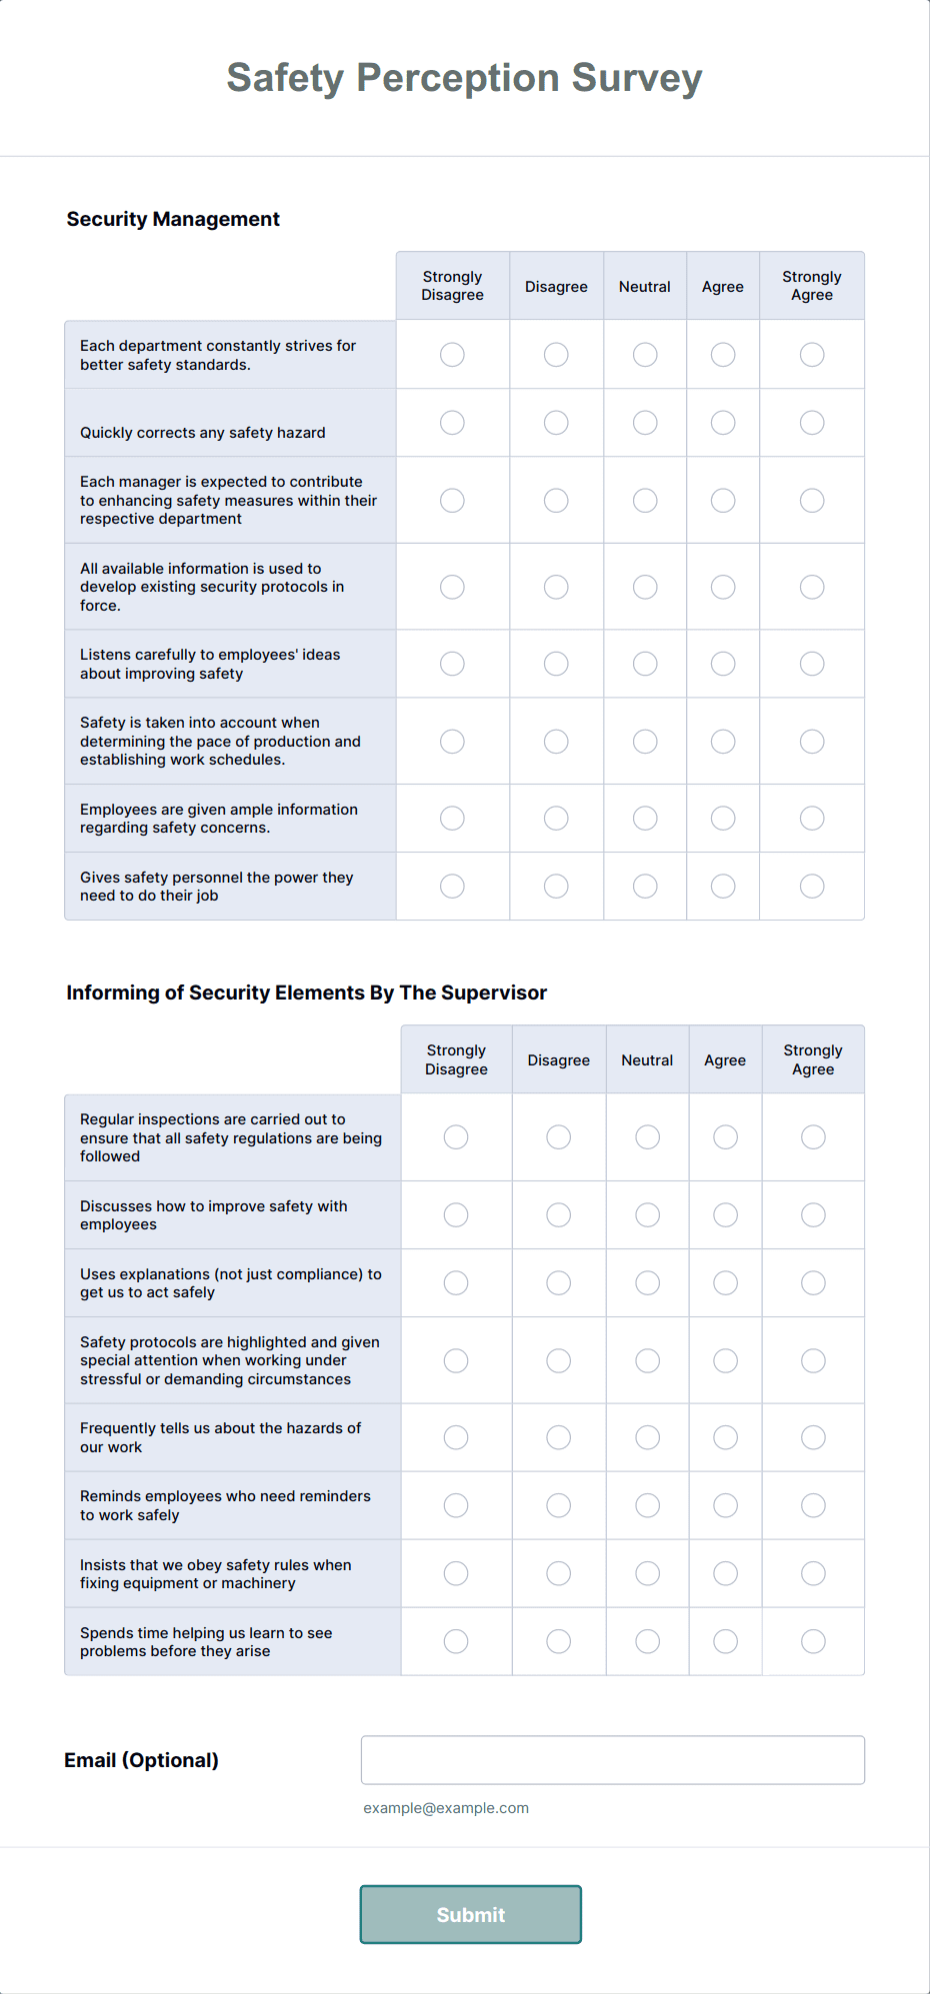Screen dimensions: 930x1994
Task: Pick Strongly Disagree for safety personnel power
Action: pos(452,885)
